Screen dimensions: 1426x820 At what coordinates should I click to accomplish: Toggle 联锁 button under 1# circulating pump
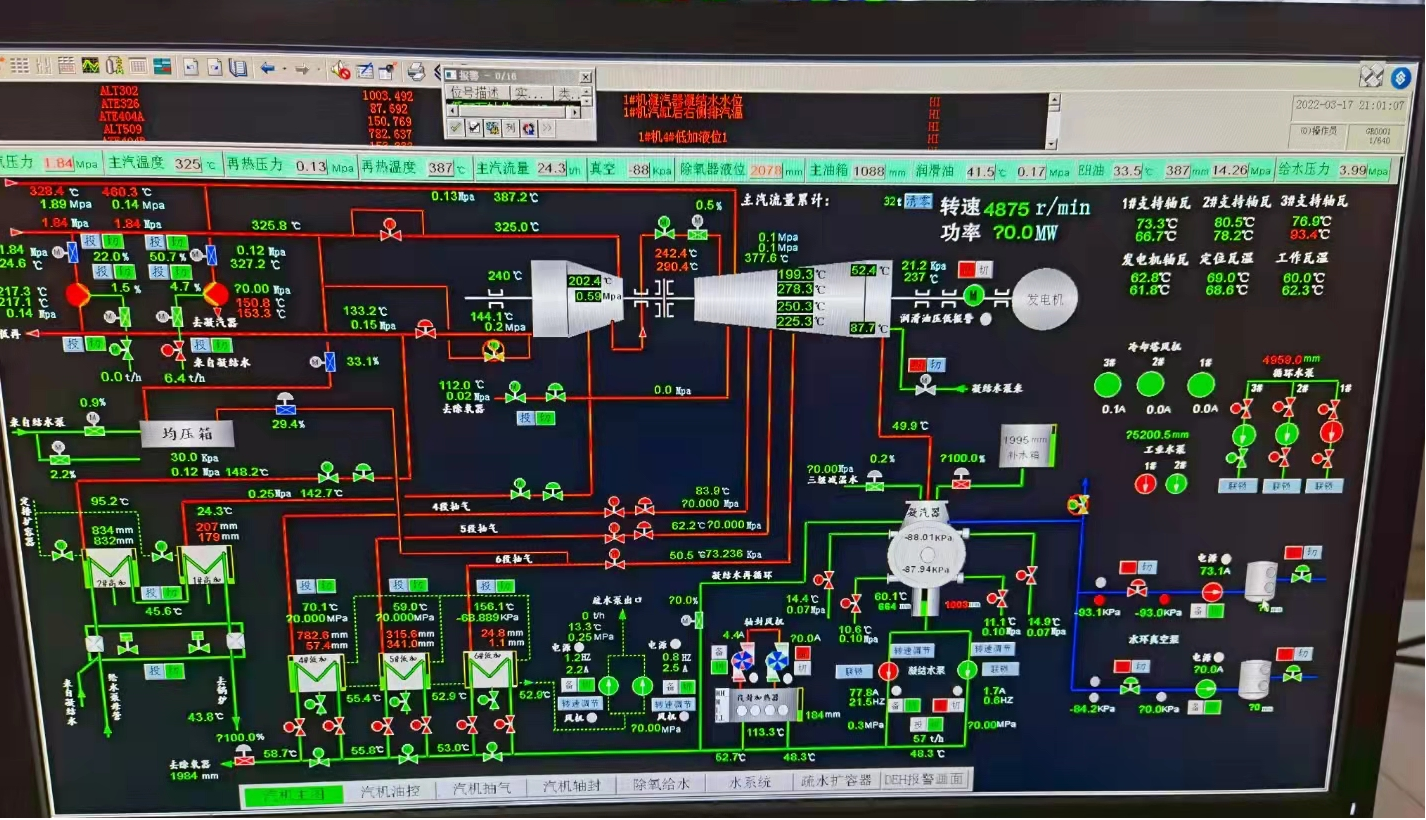tap(1324, 486)
